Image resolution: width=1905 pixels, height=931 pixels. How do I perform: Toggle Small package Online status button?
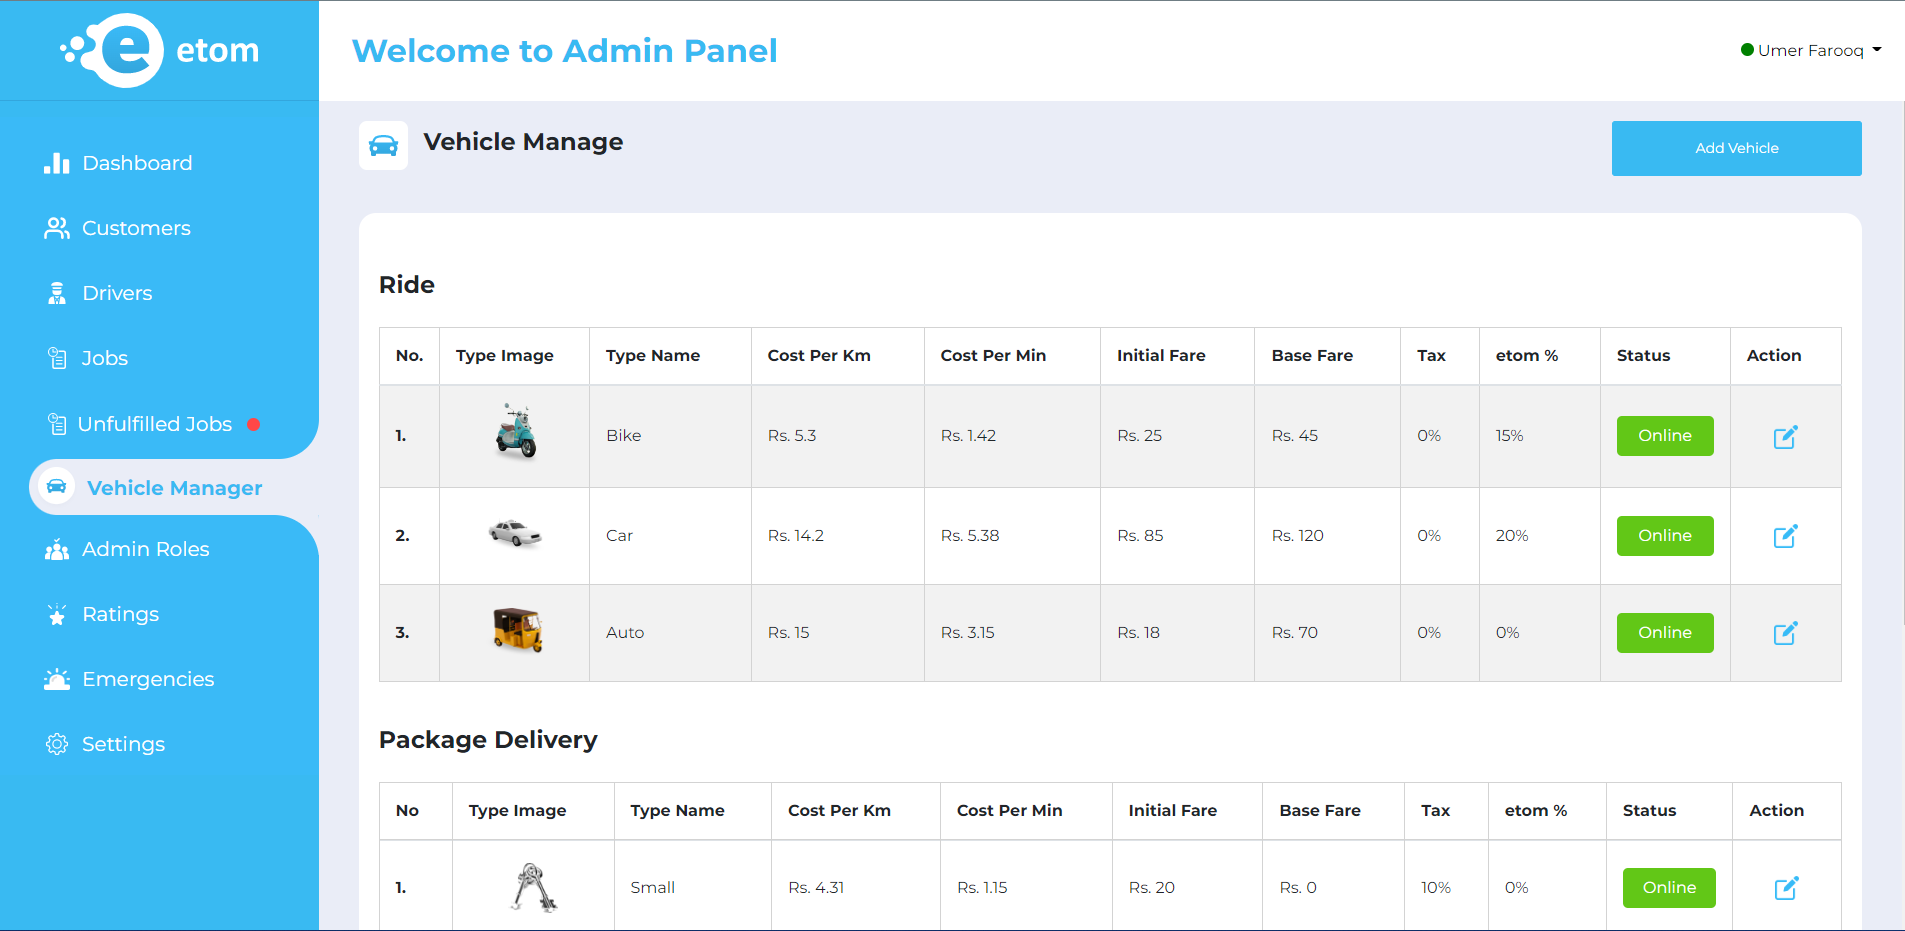pyautogui.click(x=1668, y=888)
